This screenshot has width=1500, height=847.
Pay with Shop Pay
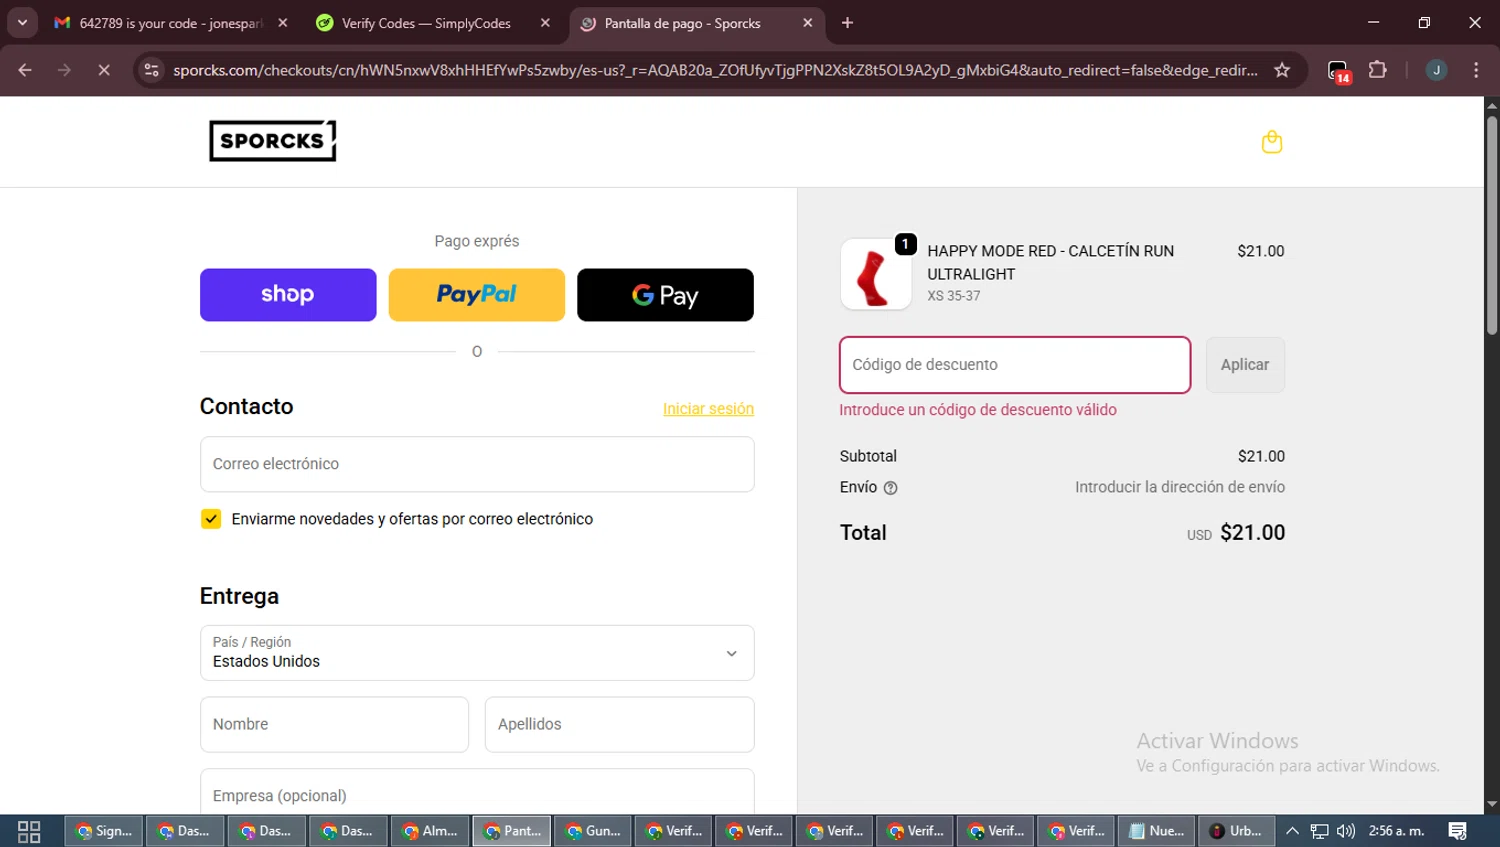[288, 295]
